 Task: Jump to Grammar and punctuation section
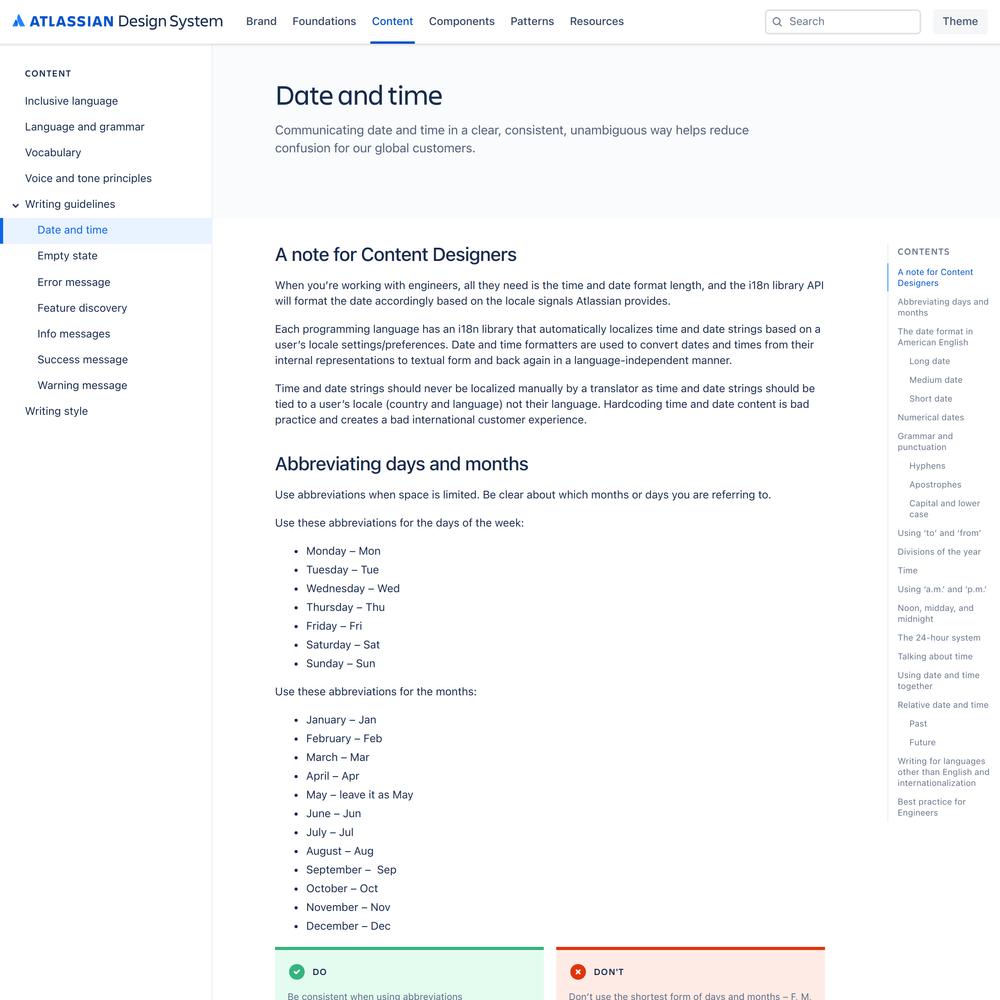pos(925,441)
